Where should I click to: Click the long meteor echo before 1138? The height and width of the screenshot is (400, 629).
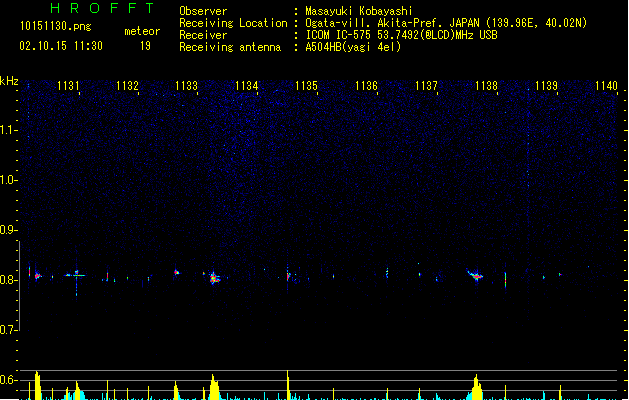coord(476,275)
